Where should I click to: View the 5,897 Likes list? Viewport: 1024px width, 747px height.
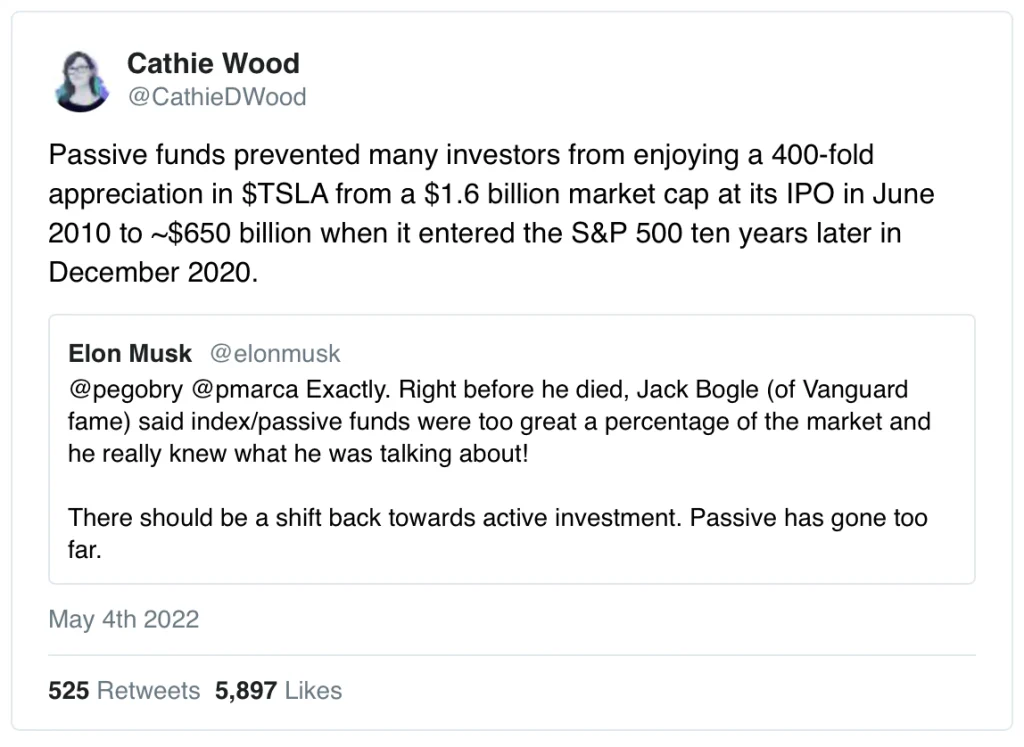point(278,690)
